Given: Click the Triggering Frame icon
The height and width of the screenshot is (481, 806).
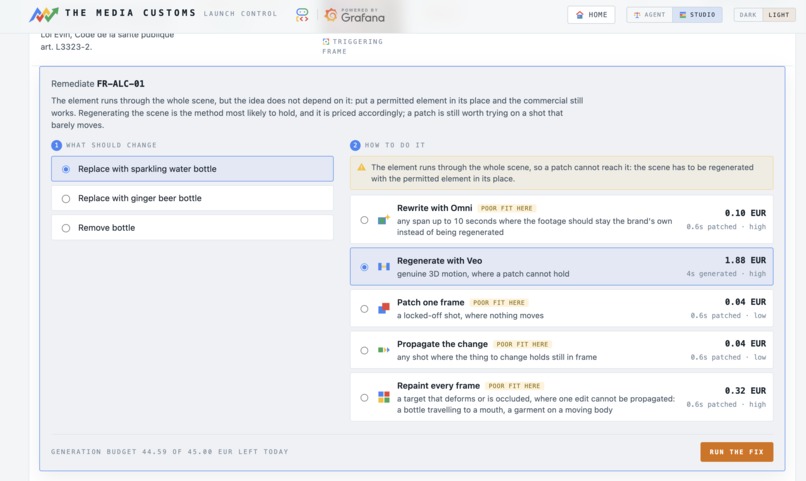Looking at the screenshot, I should (x=326, y=42).
